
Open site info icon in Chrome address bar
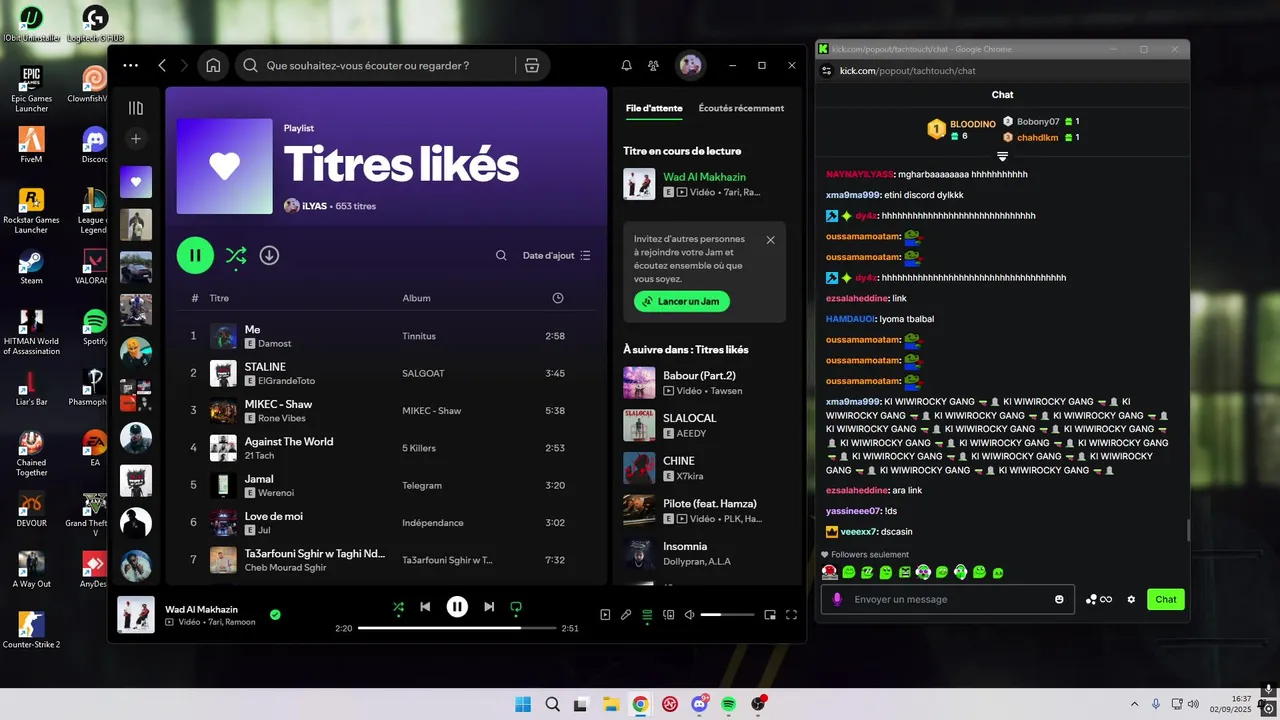(827, 71)
